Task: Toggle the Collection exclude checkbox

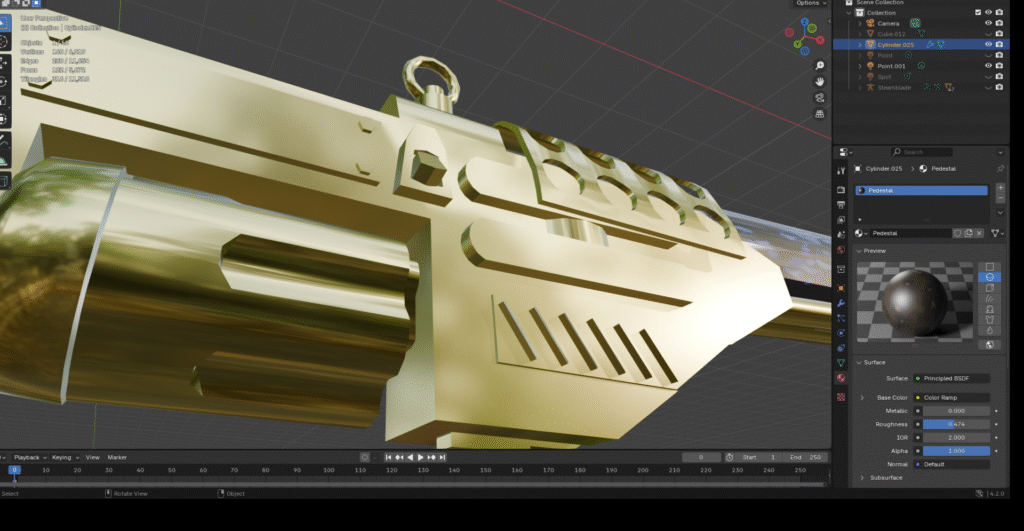Action: pyautogui.click(x=978, y=12)
